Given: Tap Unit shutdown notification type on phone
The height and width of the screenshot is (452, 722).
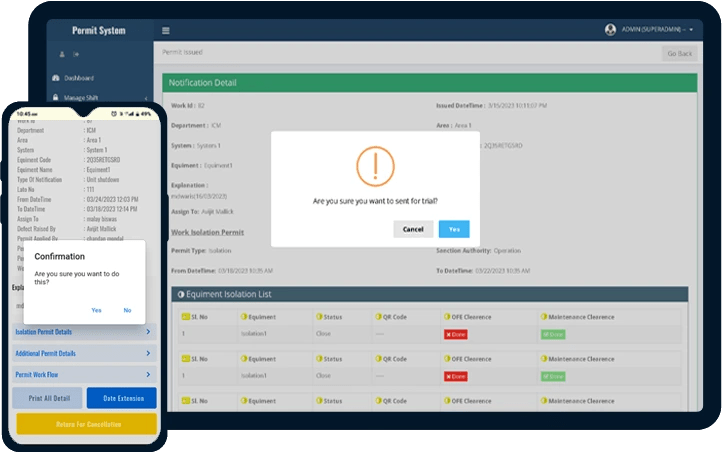Looking at the screenshot, I should point(103,180).
